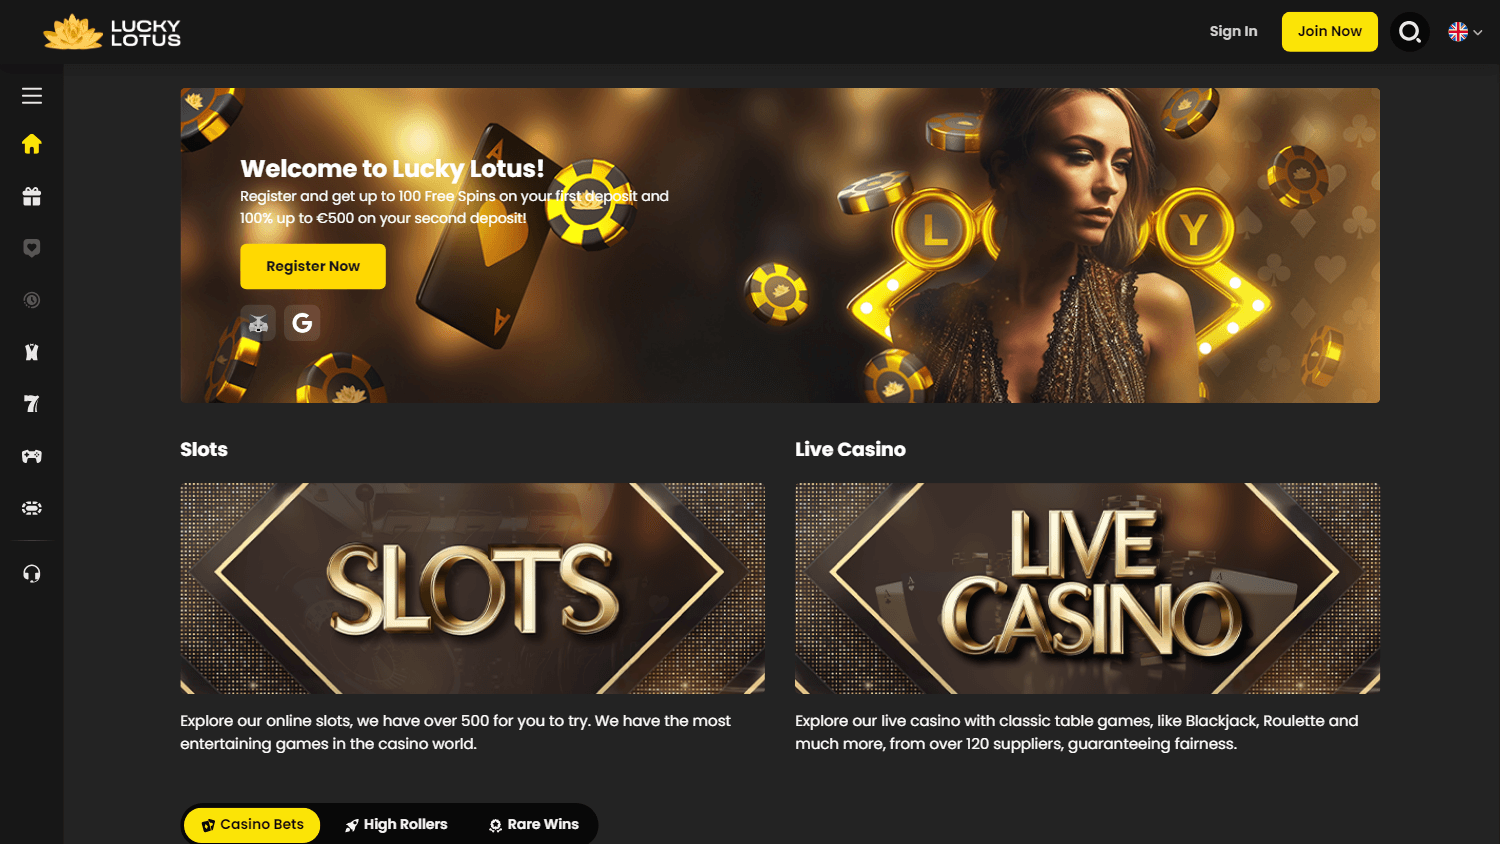Screen dimensions: 1500x844
Task: Open recently played clock icon
Action: tap(32, 300)
